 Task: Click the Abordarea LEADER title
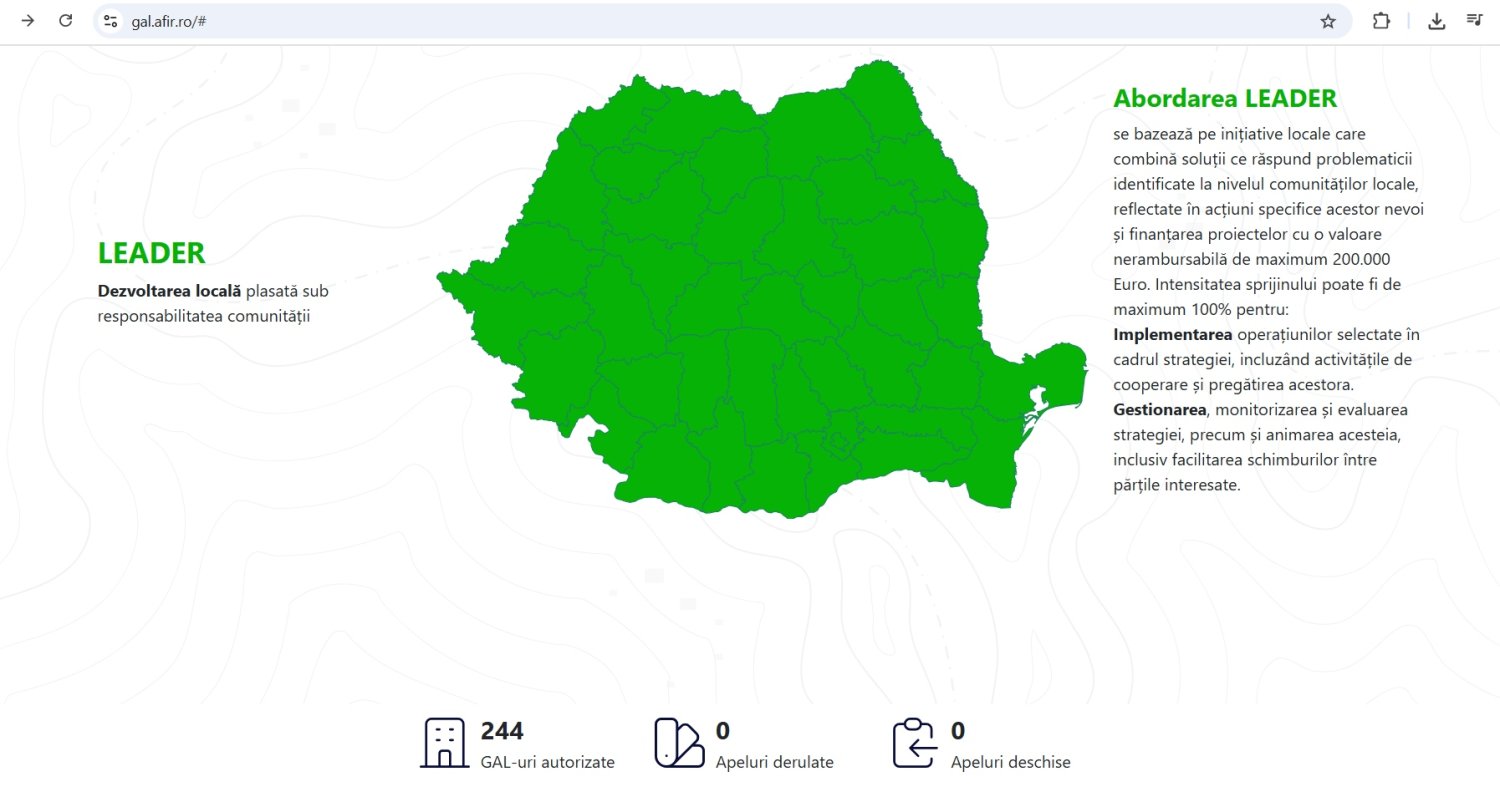[x=1225, y=98]
